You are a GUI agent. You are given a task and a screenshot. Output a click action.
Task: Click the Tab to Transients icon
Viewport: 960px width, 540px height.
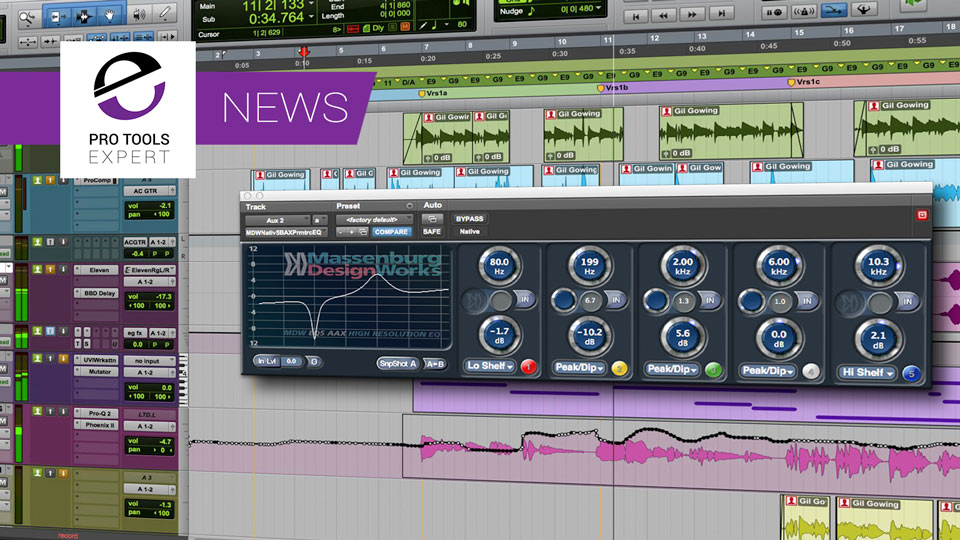tap(50, 42)
